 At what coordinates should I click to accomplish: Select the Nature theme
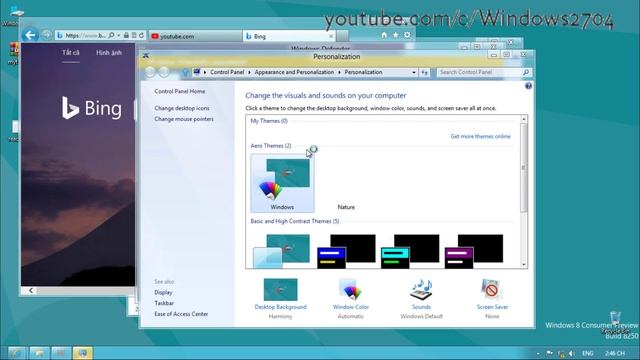(x=346, y=183)
